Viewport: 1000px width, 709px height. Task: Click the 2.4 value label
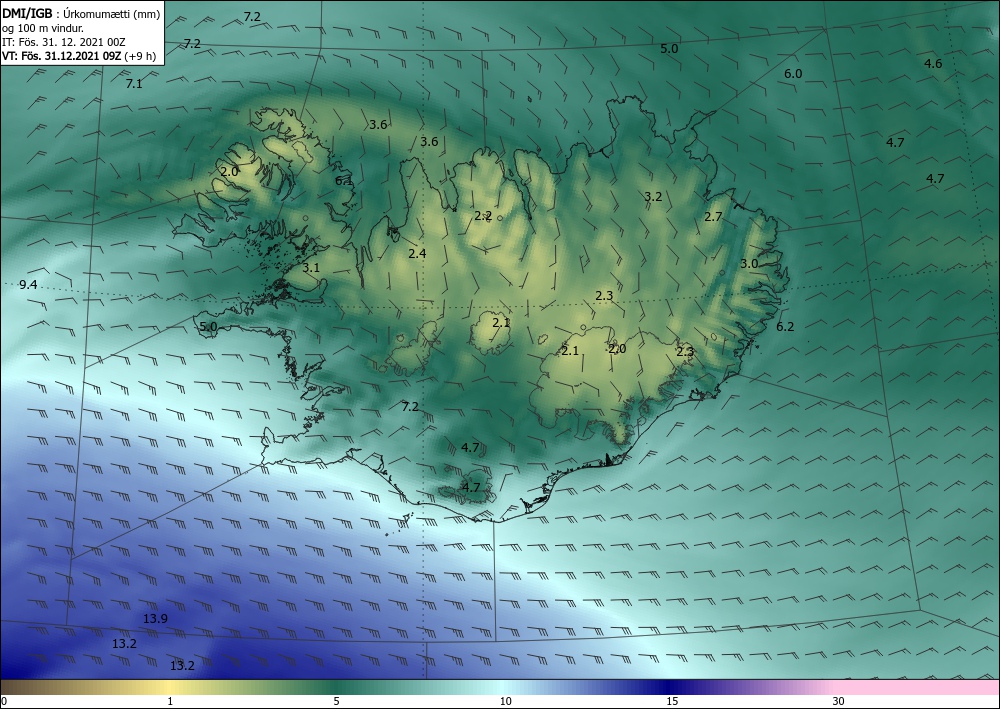coord(417,254)
